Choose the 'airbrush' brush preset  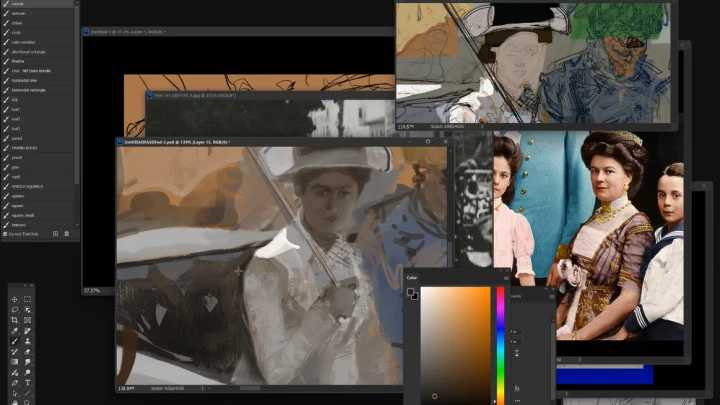(x=38, y=13)
